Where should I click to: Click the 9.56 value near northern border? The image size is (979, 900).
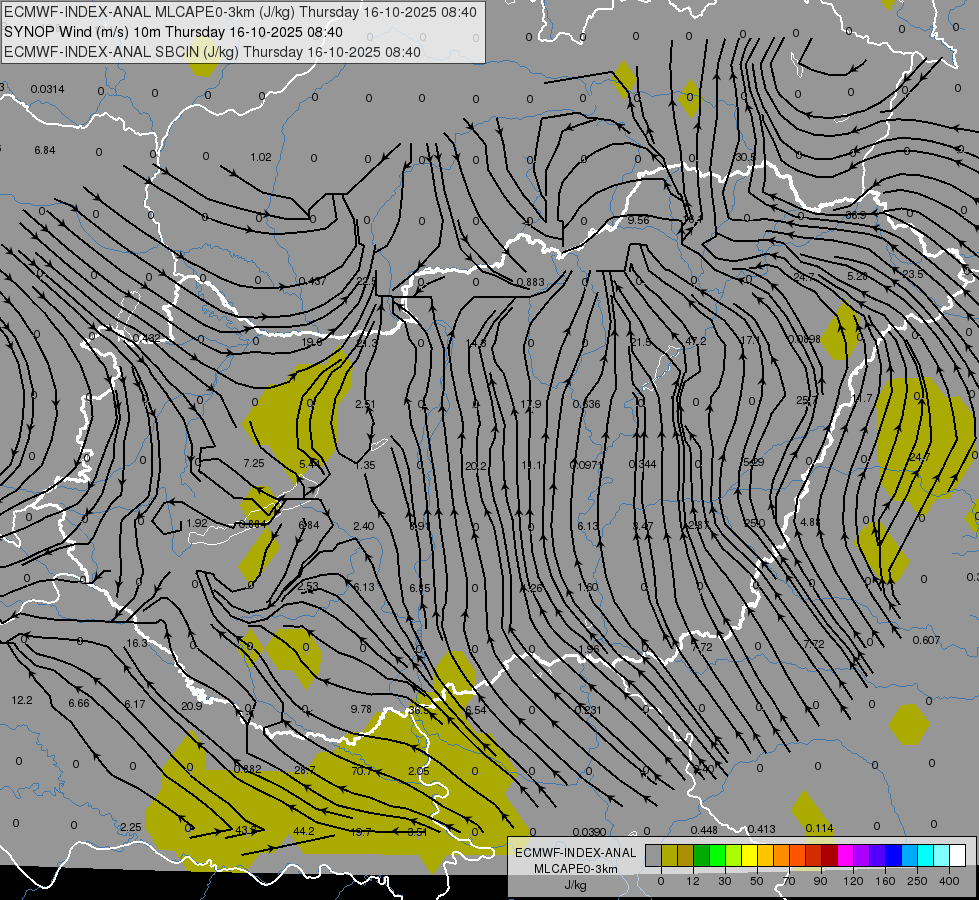[x=638, y=220]
